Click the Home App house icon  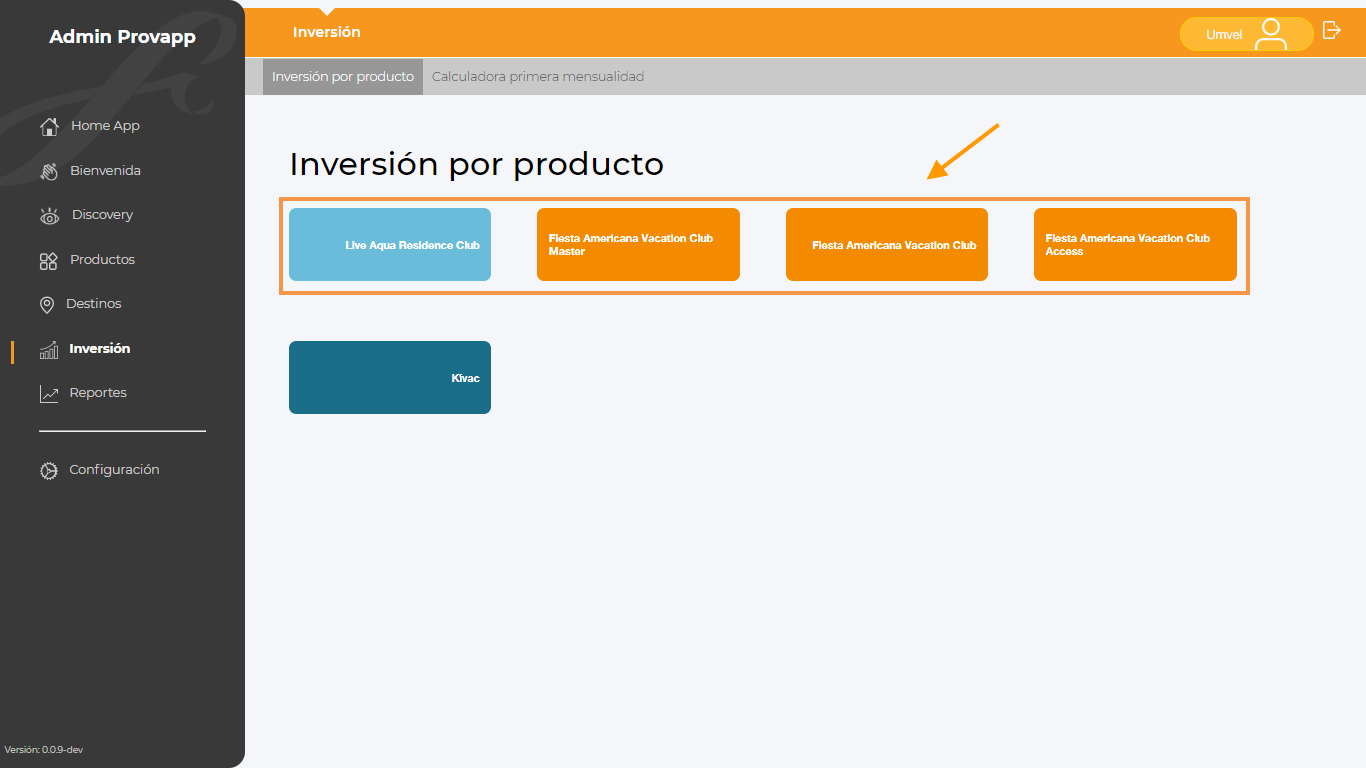[x=49, y=127]
